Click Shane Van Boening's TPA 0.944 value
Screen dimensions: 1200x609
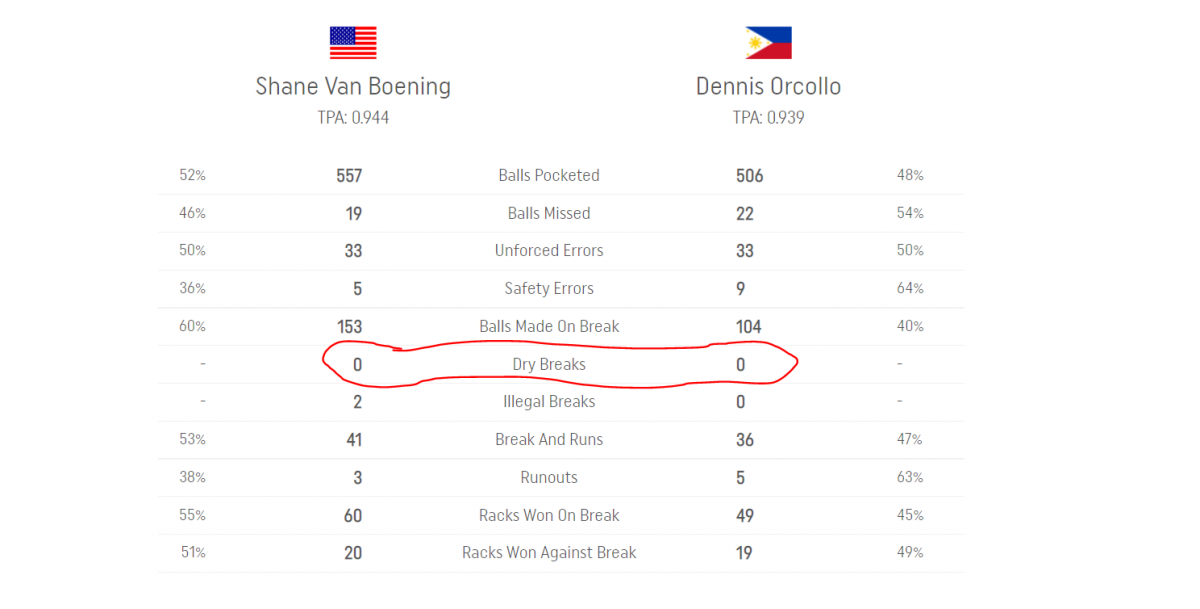[353, 118]
